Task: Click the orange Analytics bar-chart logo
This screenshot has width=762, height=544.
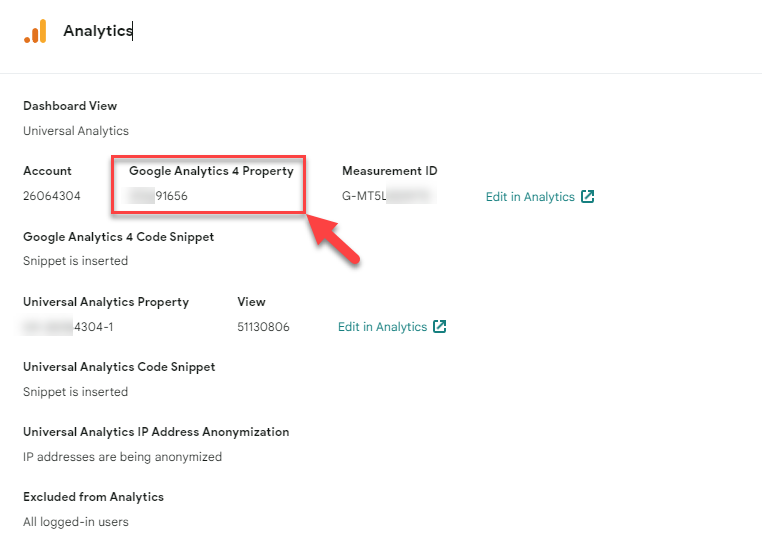Action: [x=35, y=32]
